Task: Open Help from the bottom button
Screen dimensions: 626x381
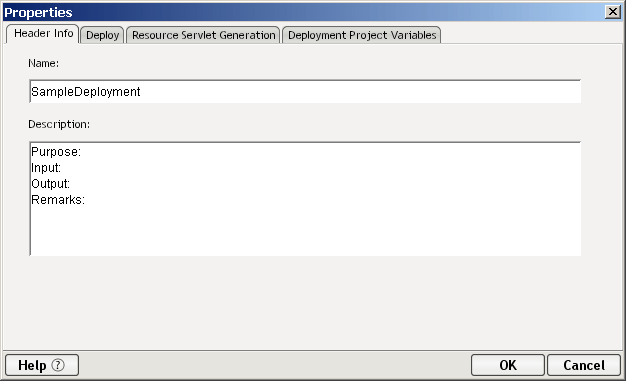Action: 42,365
